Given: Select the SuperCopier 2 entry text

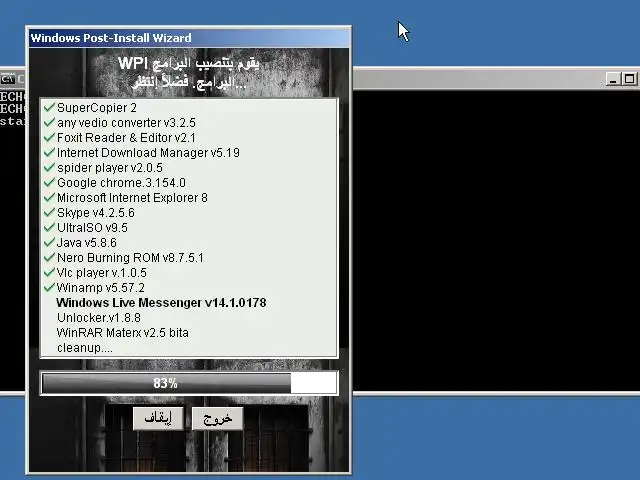Looking at the screenshot, I should coord(97,108).
